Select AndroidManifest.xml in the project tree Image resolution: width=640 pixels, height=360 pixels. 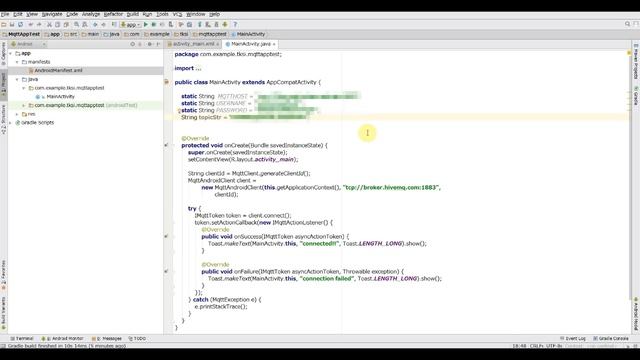(58, 71)
